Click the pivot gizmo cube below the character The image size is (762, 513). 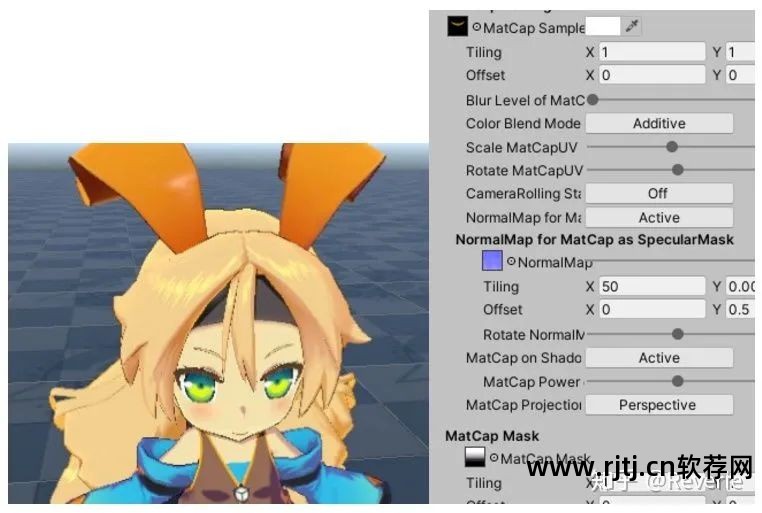pos(242,493)
